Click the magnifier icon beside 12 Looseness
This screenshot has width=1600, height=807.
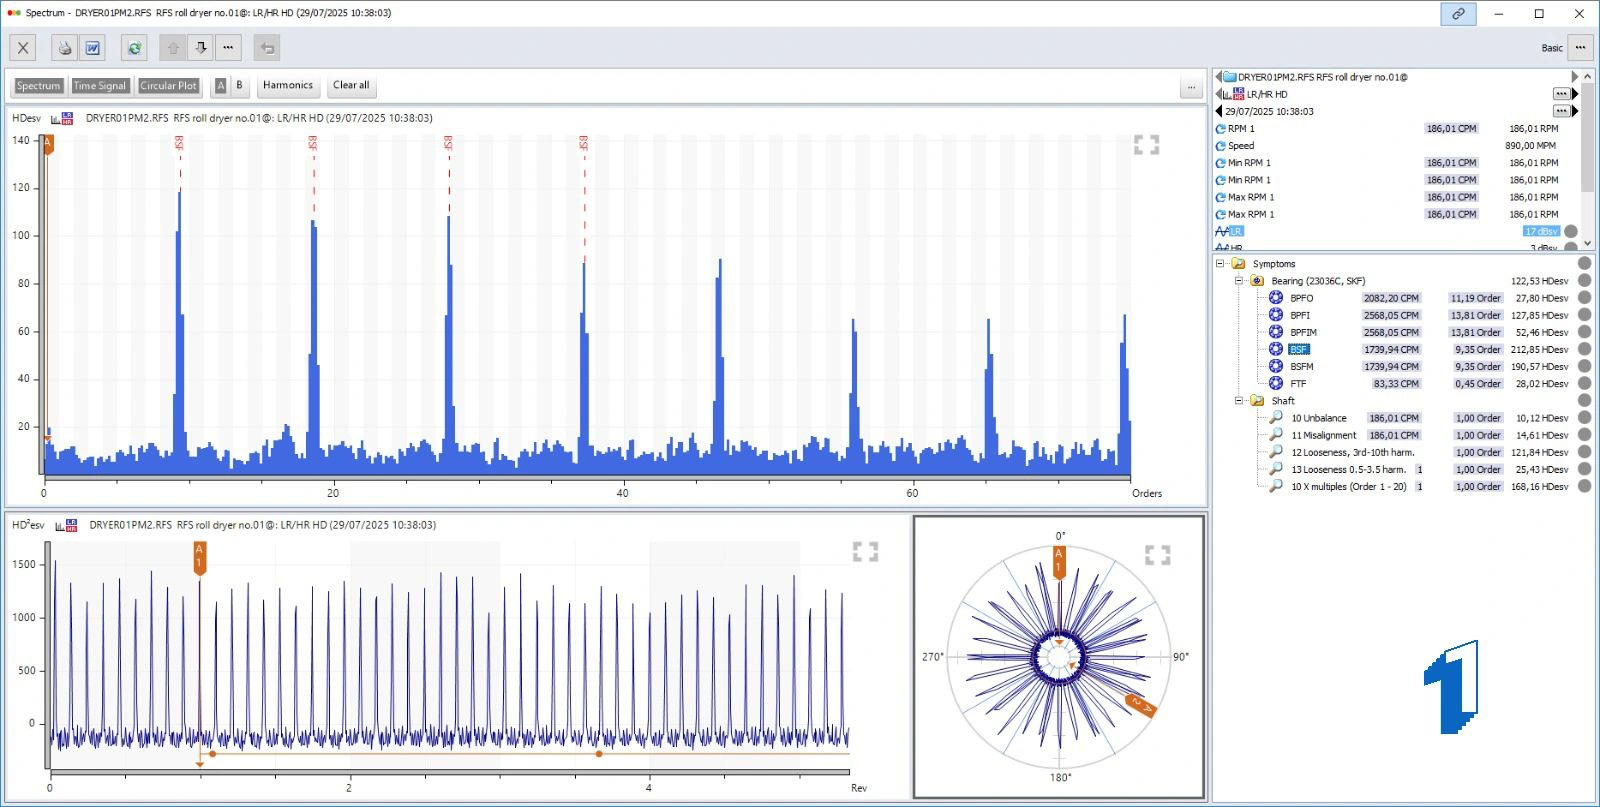coord(1276,452)
